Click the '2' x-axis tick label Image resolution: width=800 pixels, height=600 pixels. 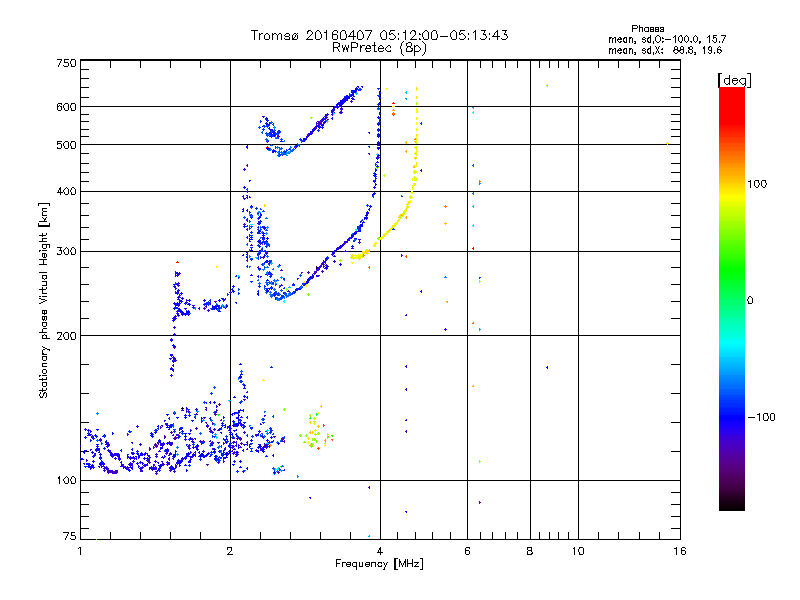[230, 551]
